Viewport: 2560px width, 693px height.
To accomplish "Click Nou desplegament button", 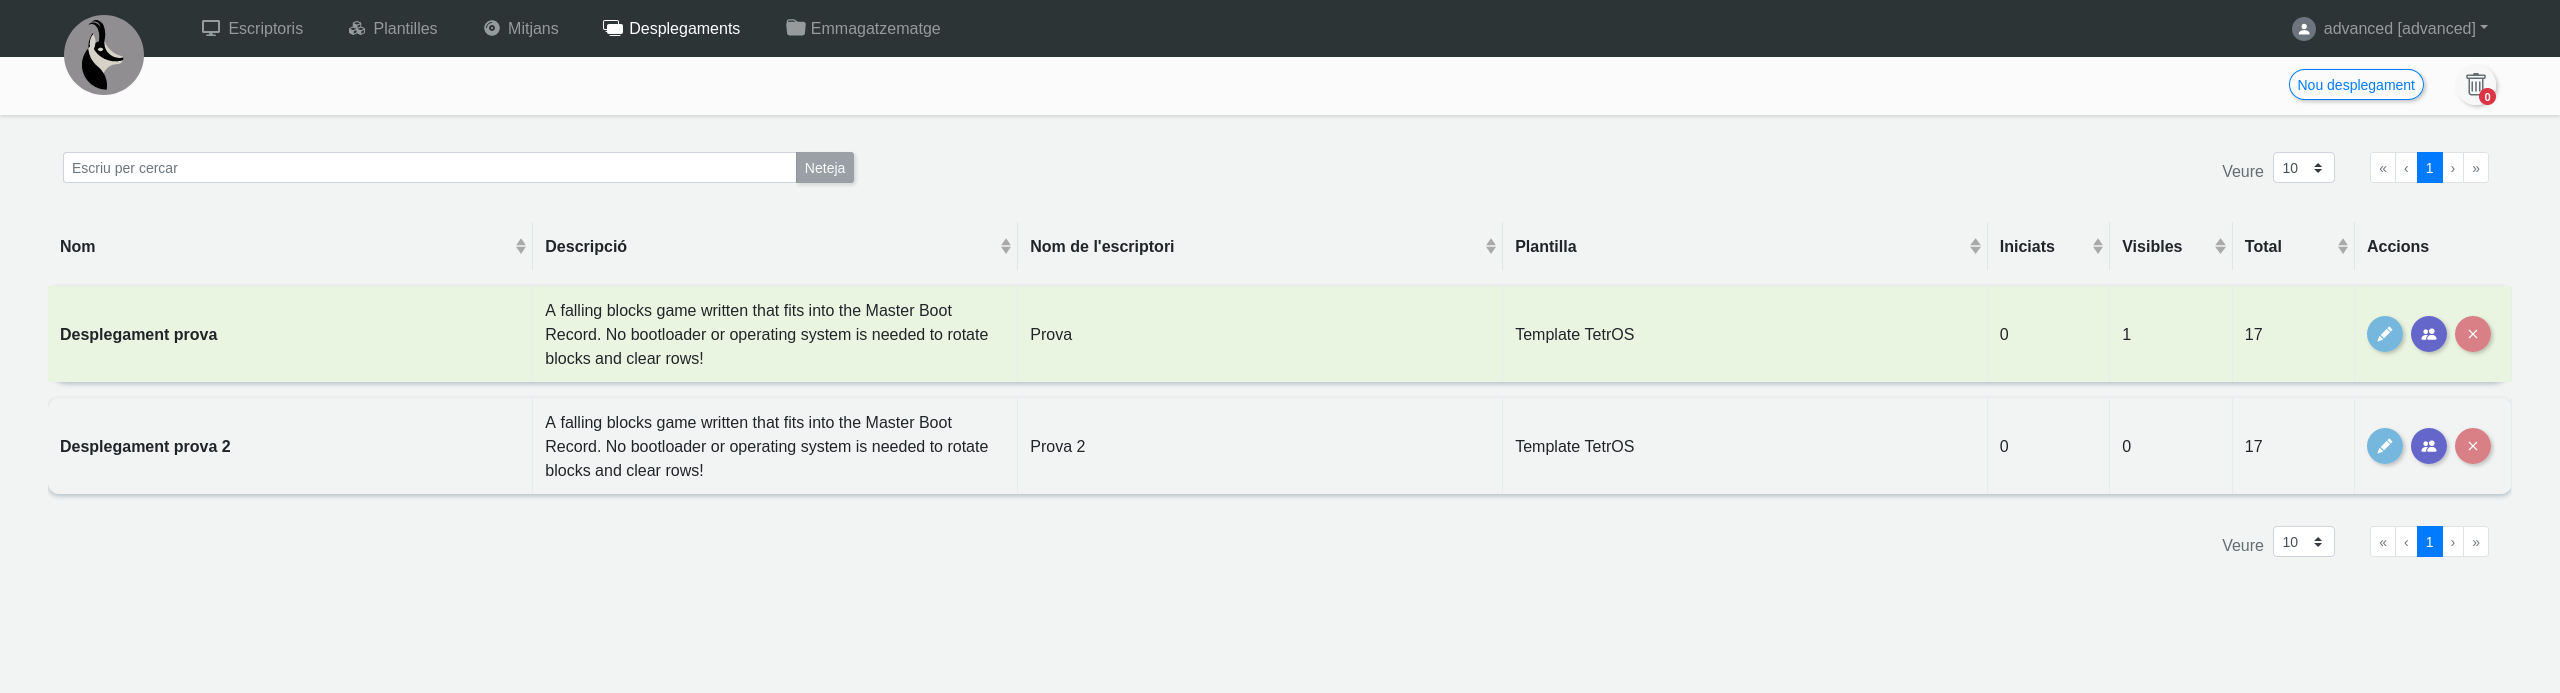I will coord(2355,85).
